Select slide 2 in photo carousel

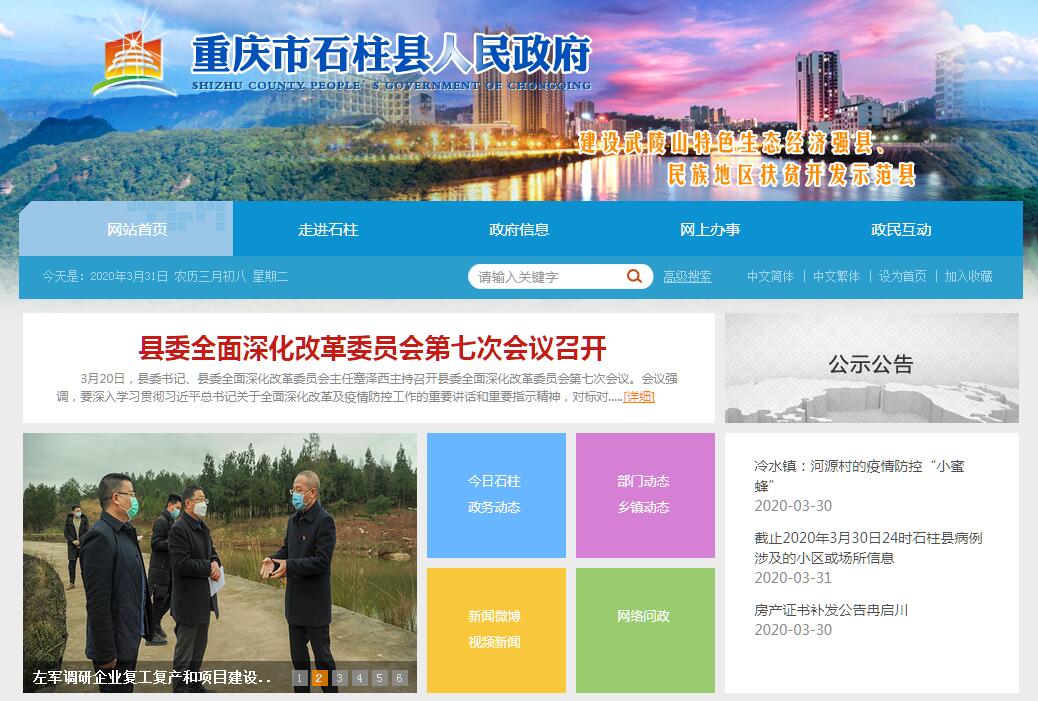click(x=319, y=678)
